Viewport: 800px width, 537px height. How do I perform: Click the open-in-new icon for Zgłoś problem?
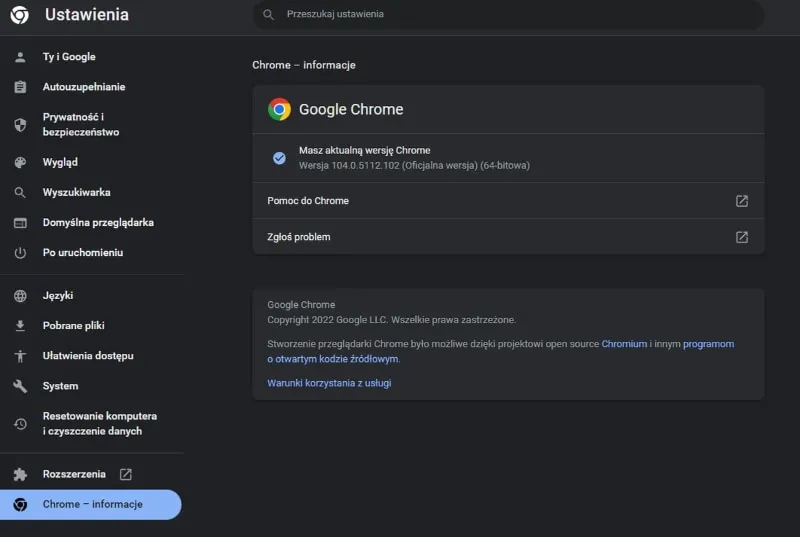(x=742, y=237)
